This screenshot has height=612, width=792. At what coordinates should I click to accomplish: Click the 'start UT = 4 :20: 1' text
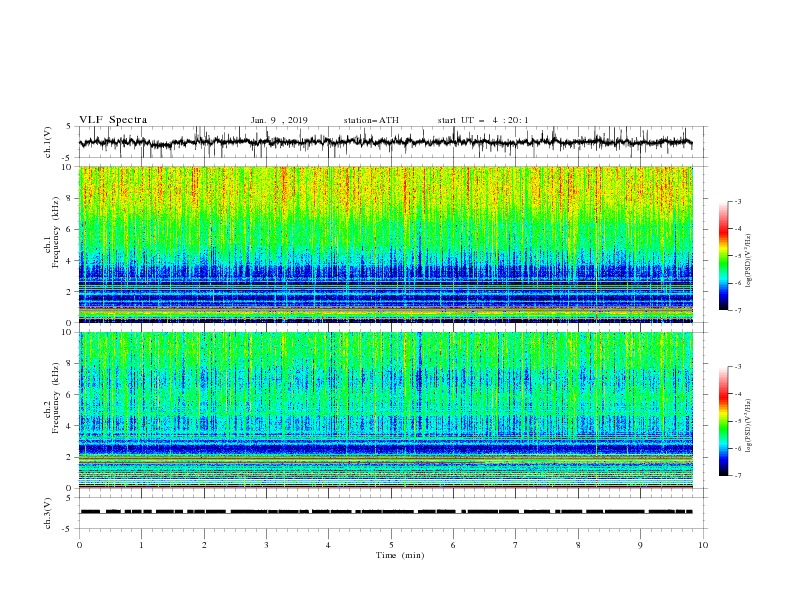(x=482, y=120)
